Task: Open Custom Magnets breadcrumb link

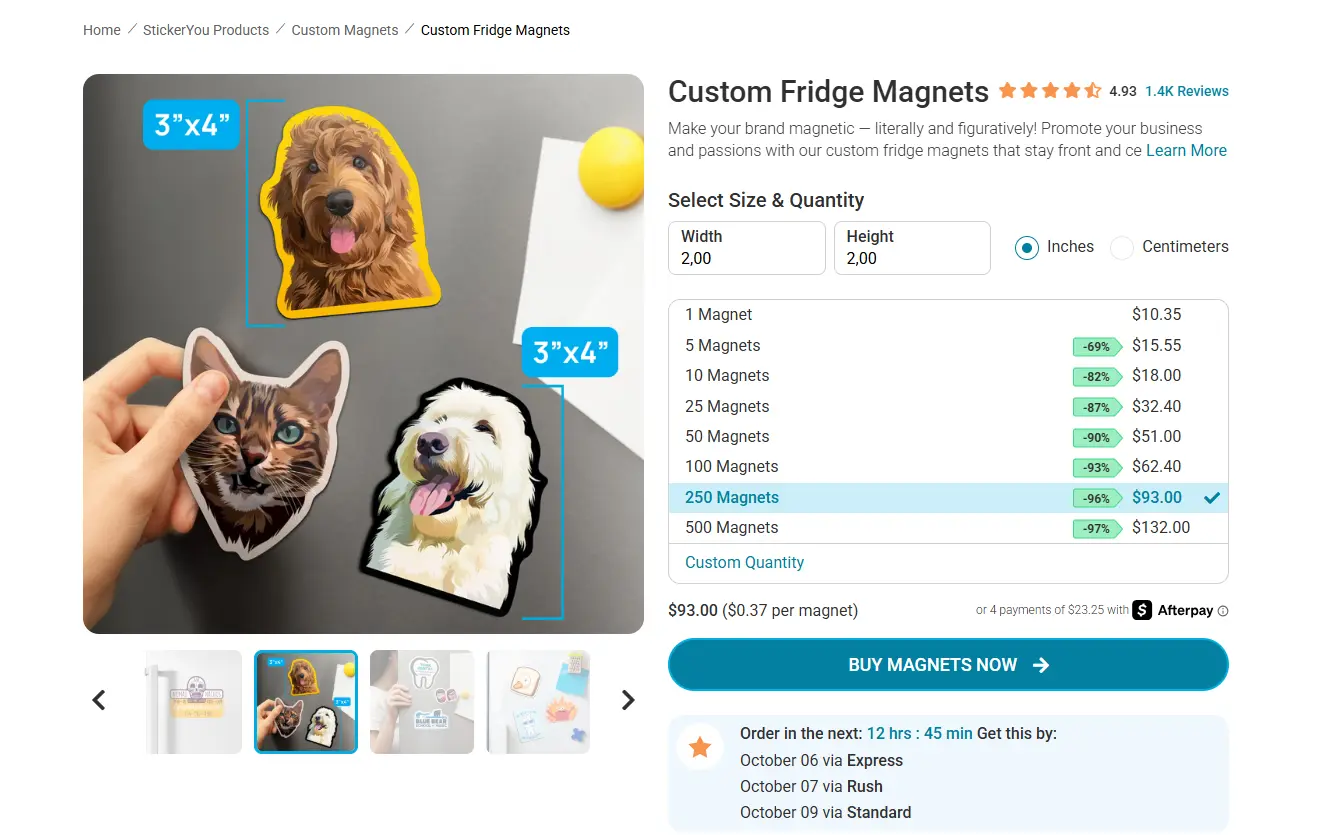Action: 345,30
